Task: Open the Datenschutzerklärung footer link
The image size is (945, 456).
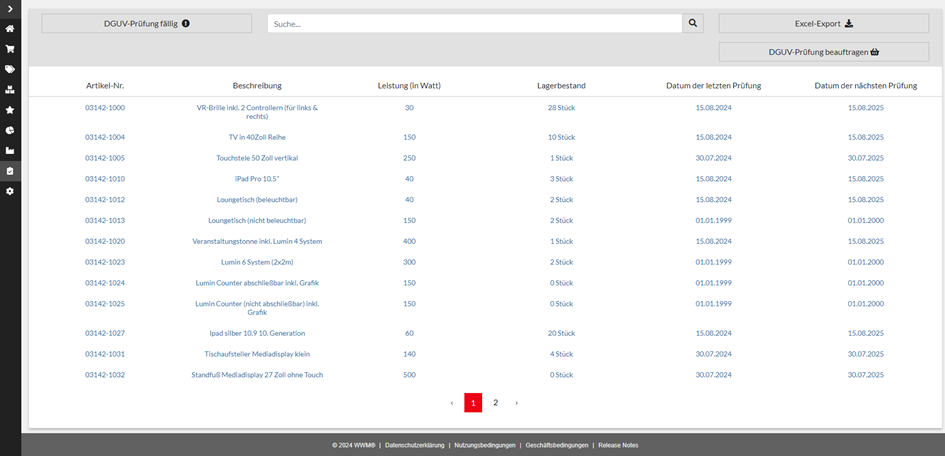Action: (415, 445)
